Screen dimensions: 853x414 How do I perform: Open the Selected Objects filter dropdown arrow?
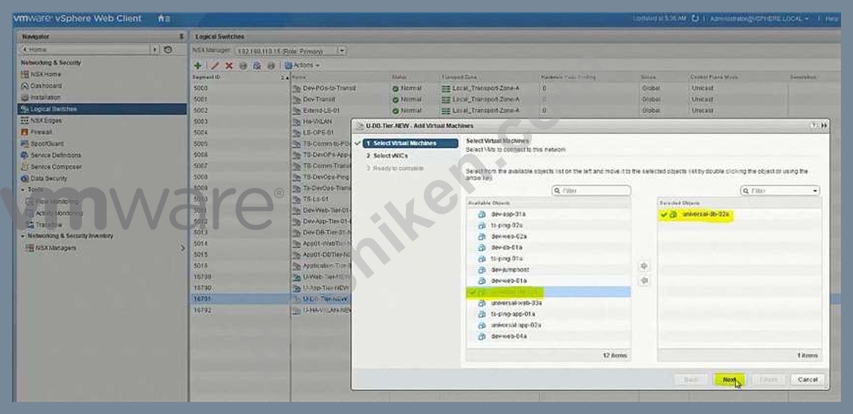[815, 191]
